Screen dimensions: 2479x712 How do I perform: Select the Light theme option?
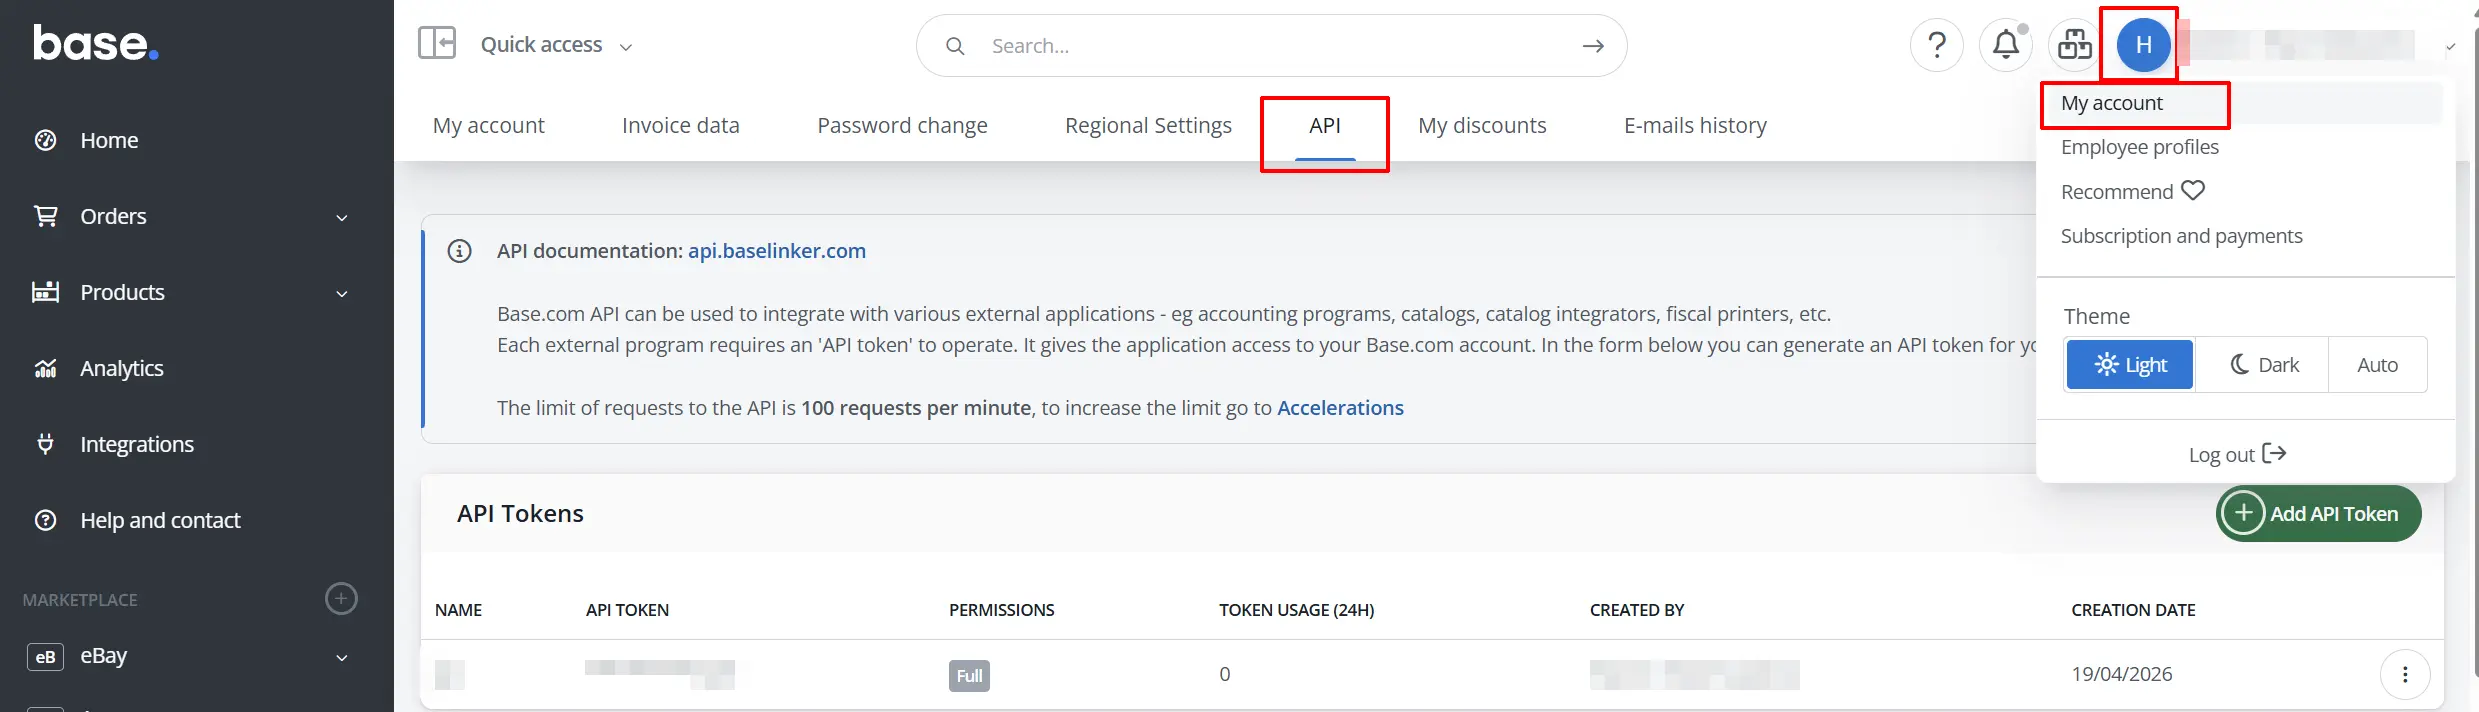[2130, 365]
